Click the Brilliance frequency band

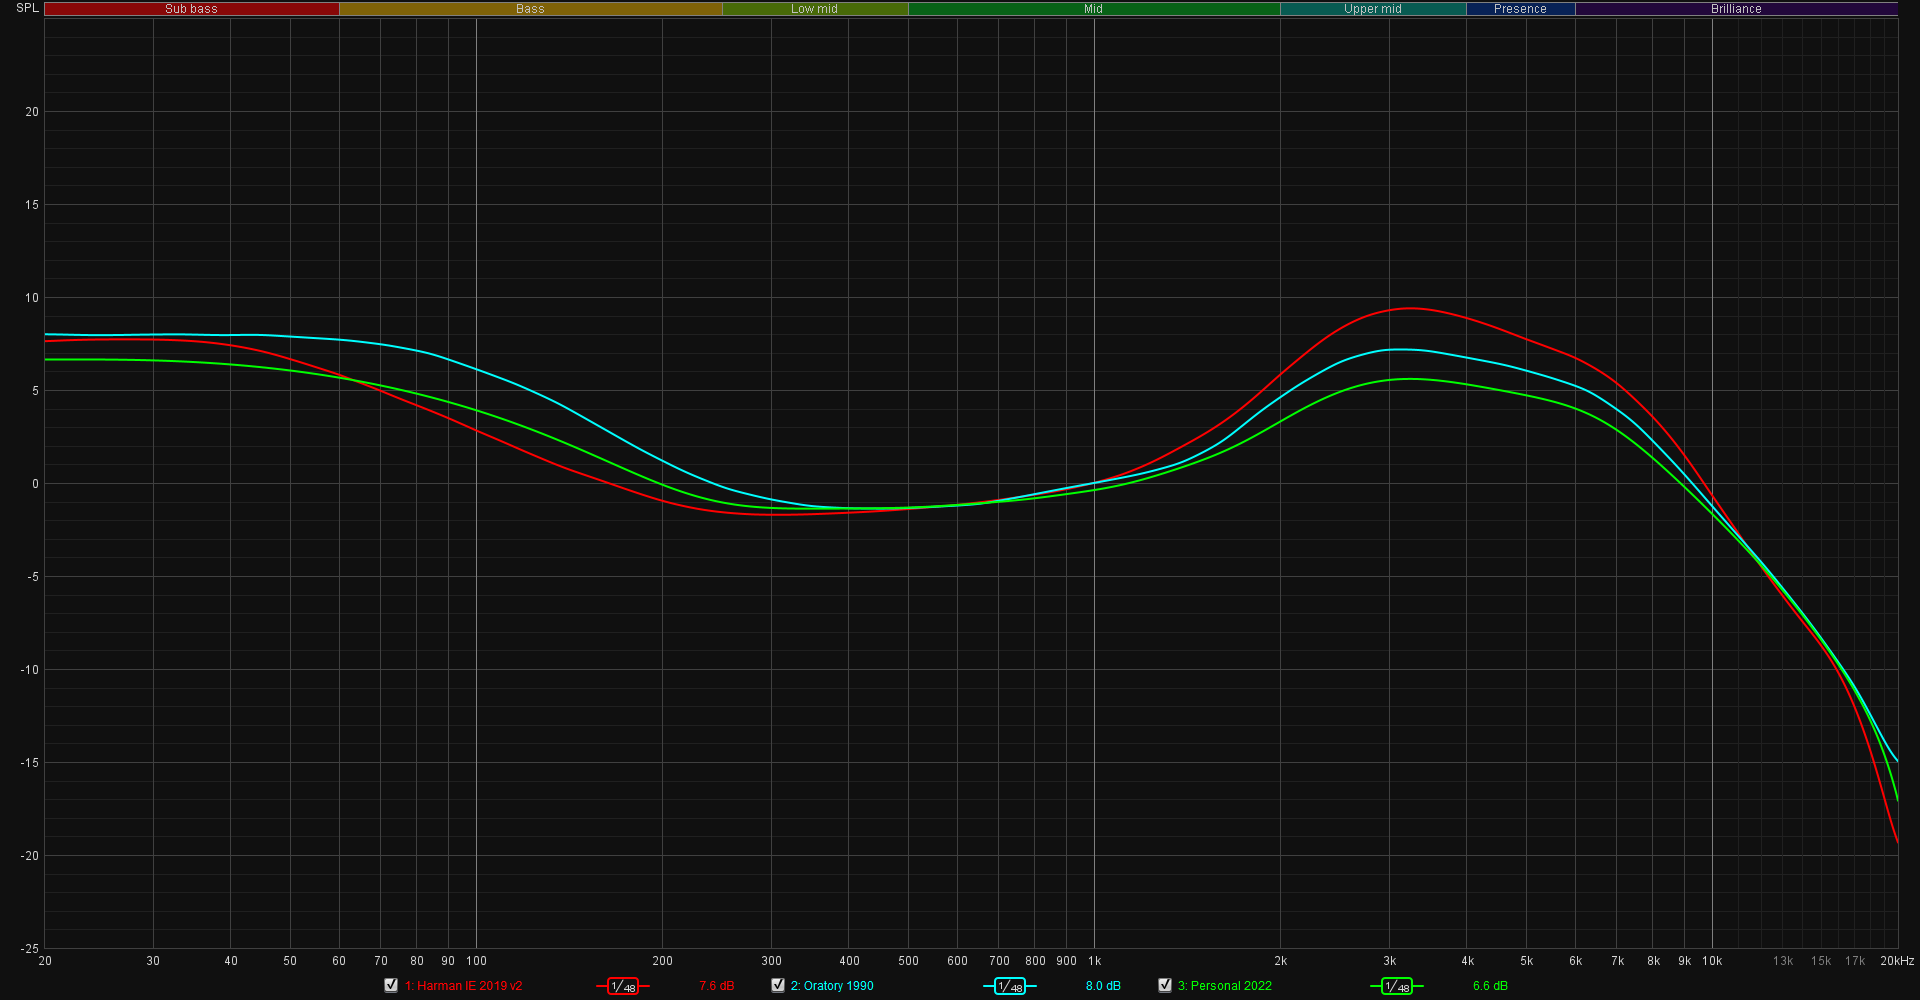[x=1736, y=9]
